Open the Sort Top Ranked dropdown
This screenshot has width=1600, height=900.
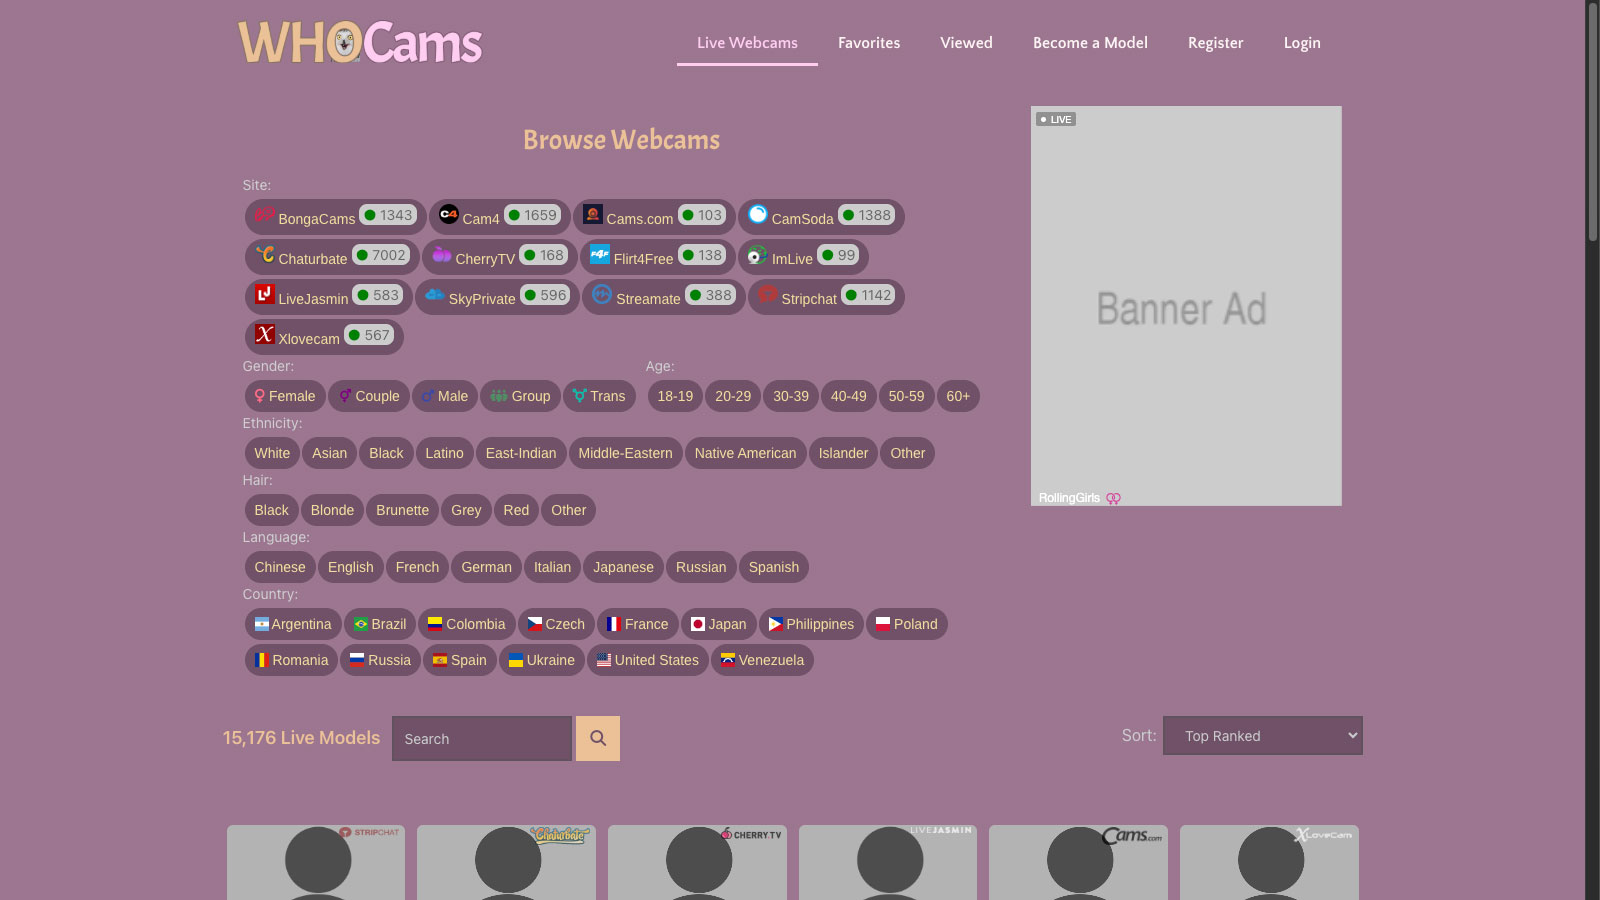[1262, 735]
